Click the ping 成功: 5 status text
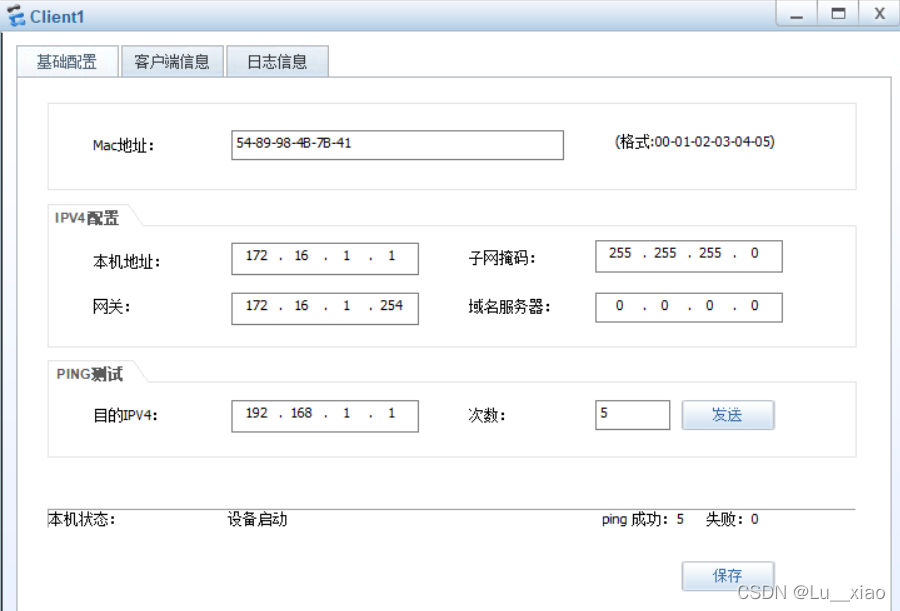The height and width of the screenshot is (611, 900). click(x=643, y=519)
